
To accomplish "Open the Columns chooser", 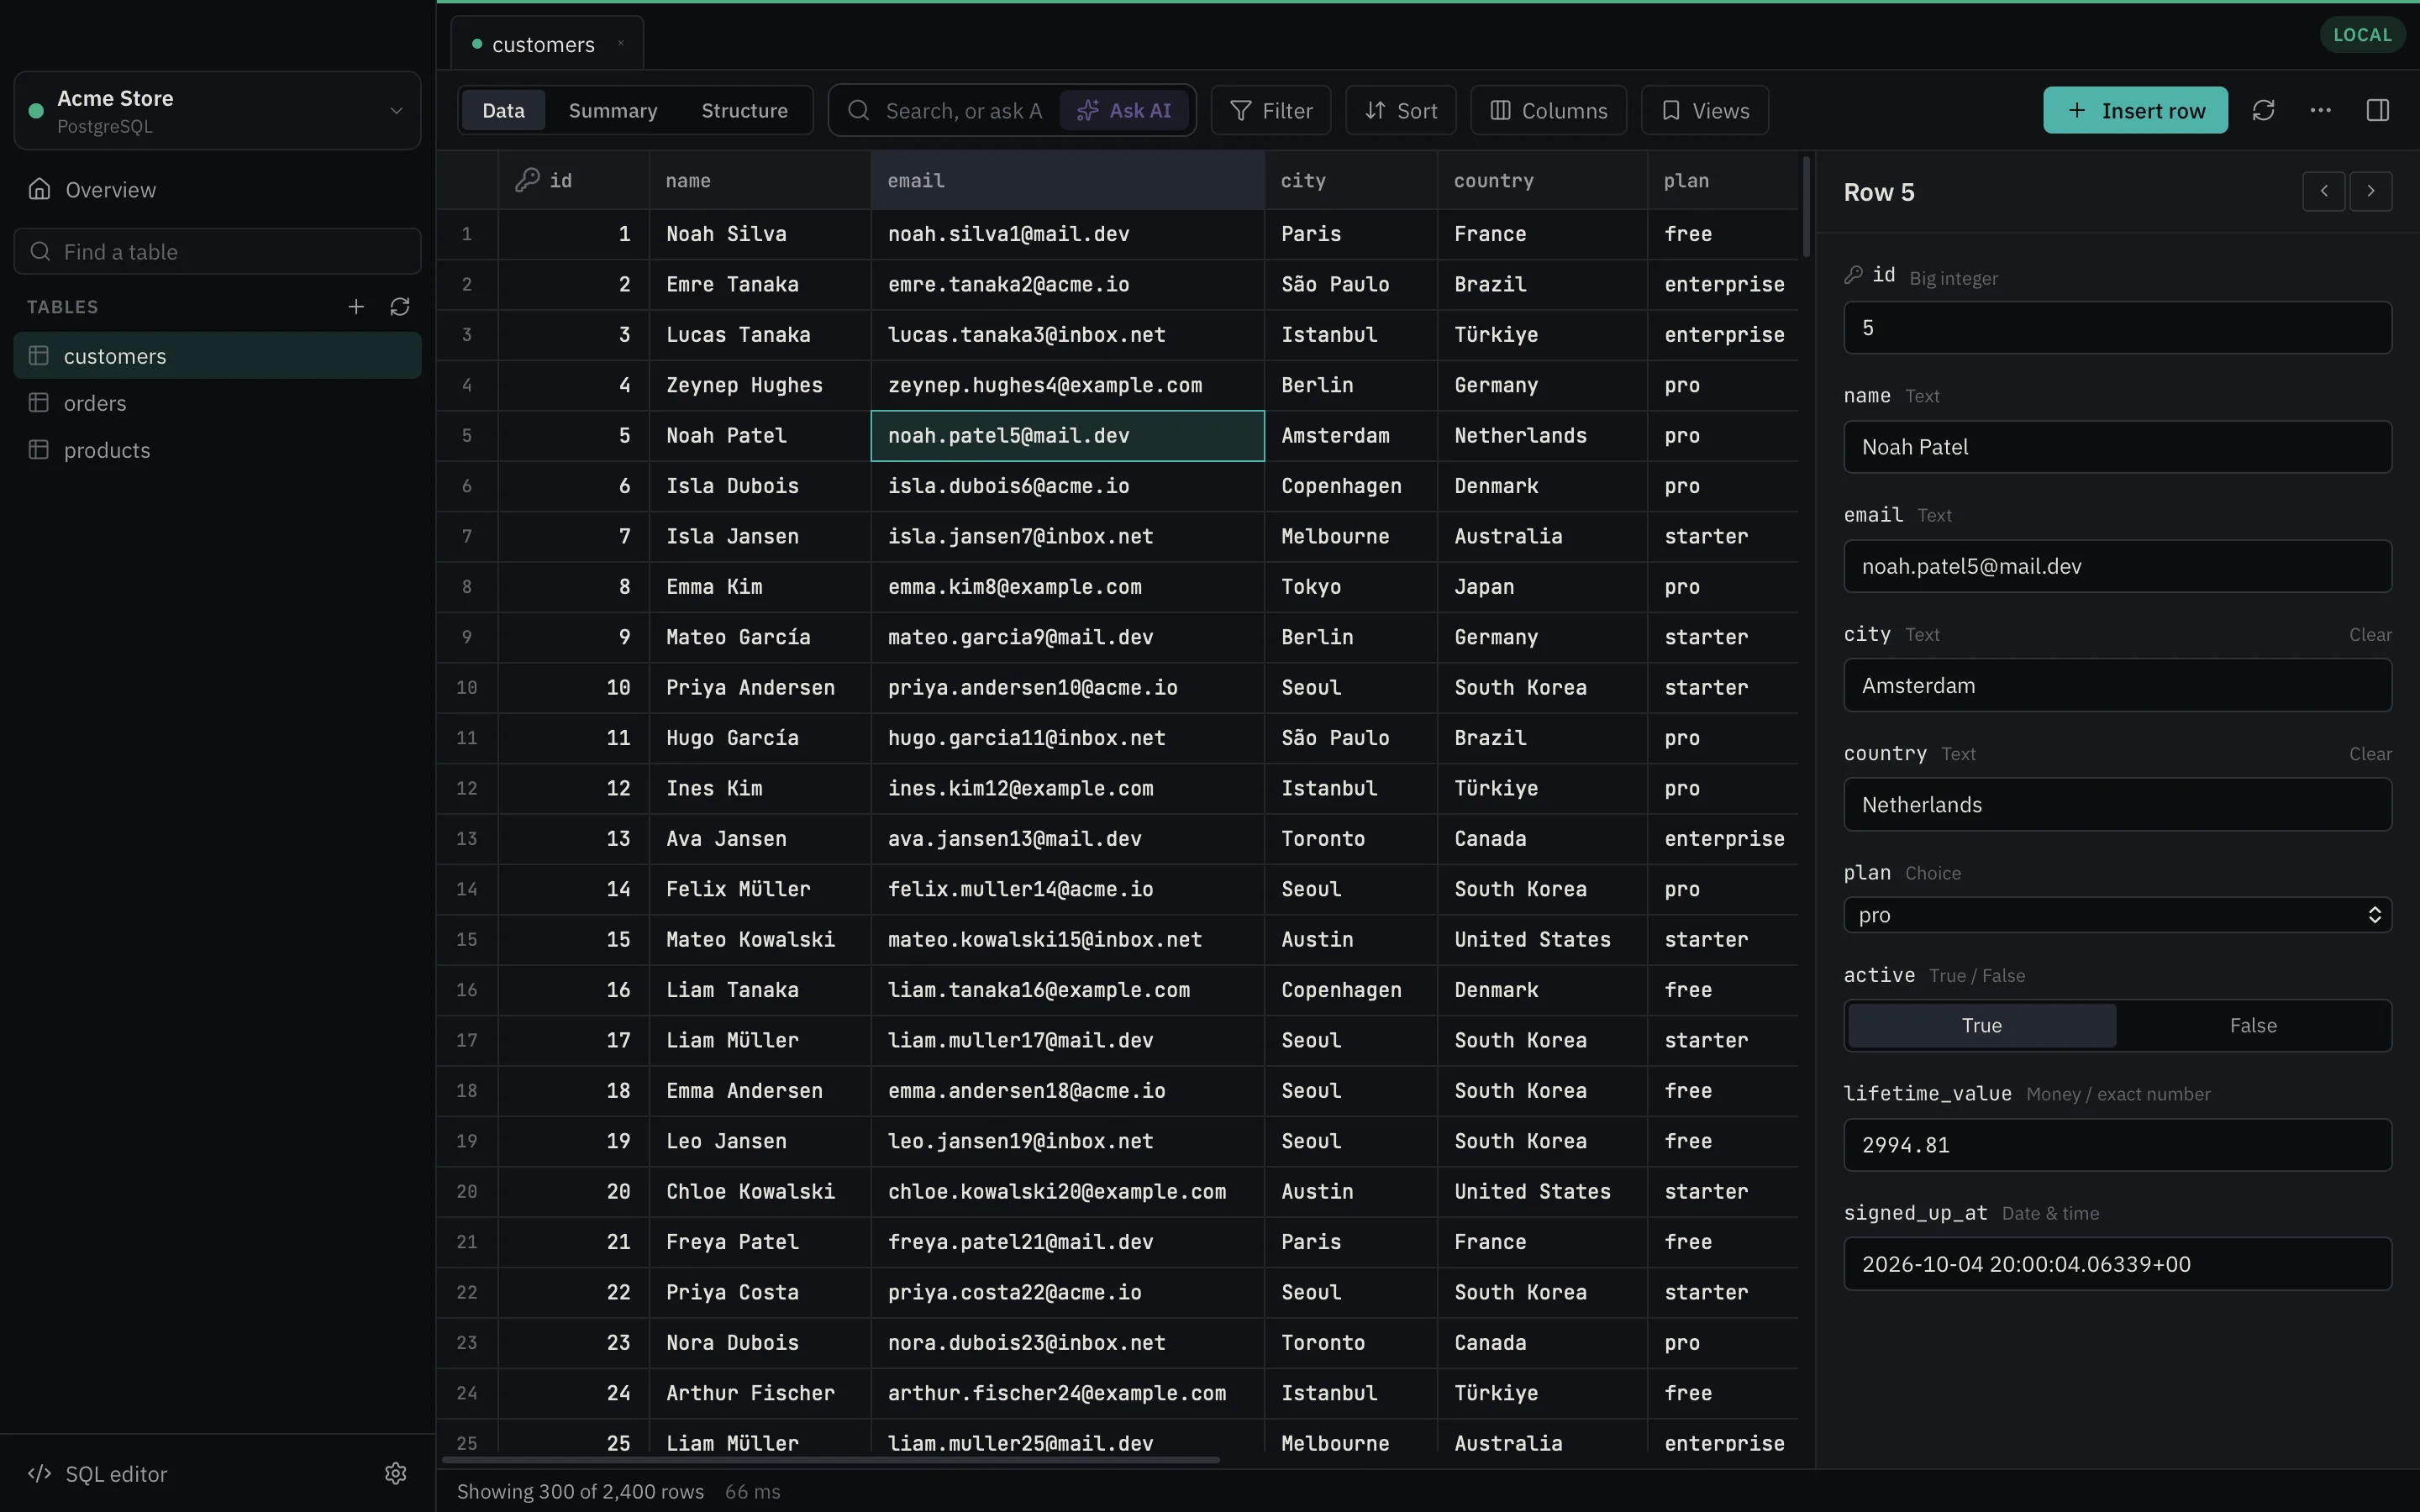I will (x=1549, y=110).
